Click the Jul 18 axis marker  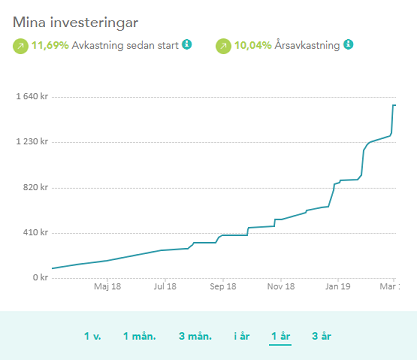(165, 286)
